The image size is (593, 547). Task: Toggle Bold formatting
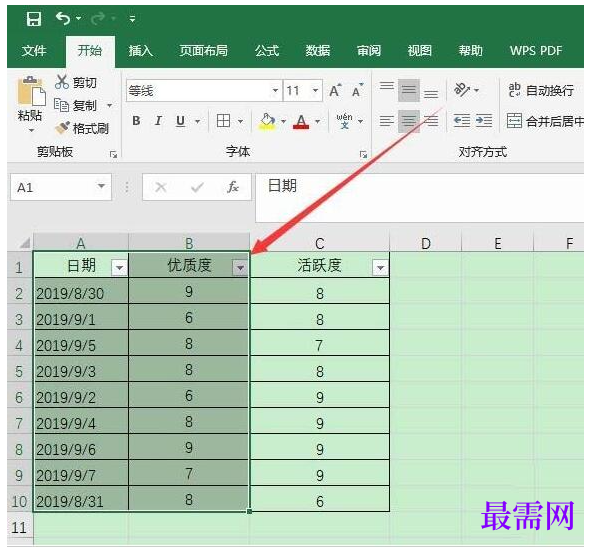(x=136, y=121)
